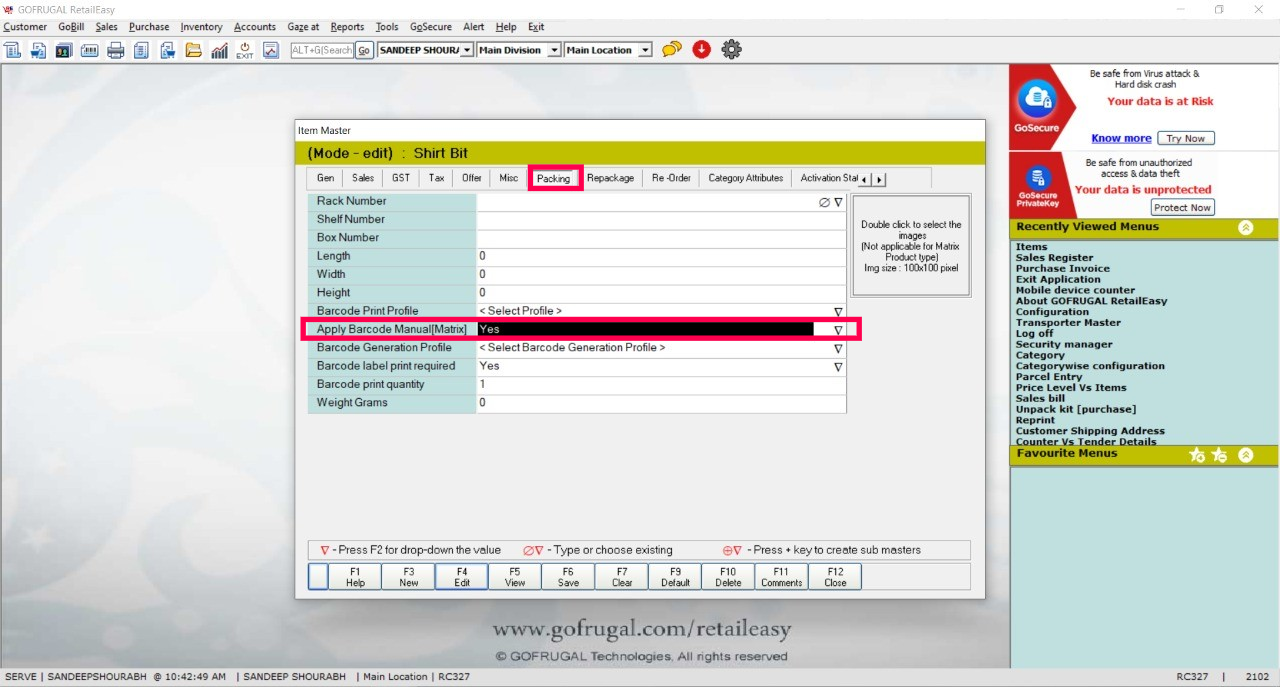This screenshot has height=687, width=1280.
Task: Click the Shelf Number input field
Action: 661,220
